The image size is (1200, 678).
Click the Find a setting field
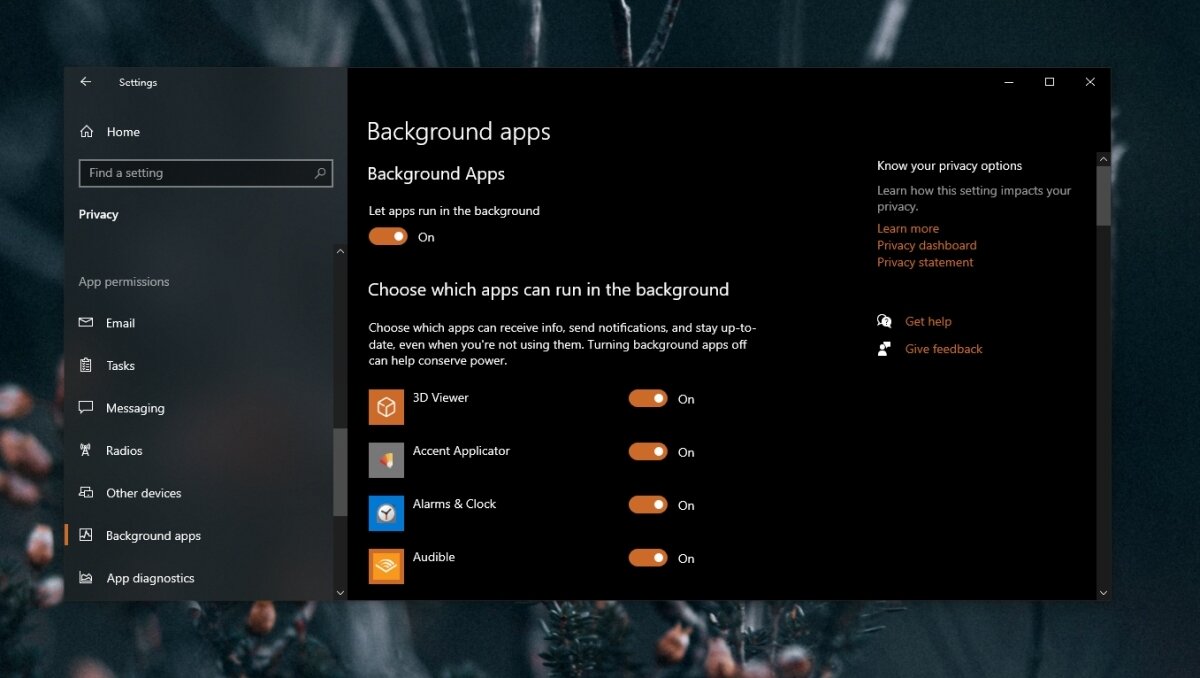coord(195,173)
